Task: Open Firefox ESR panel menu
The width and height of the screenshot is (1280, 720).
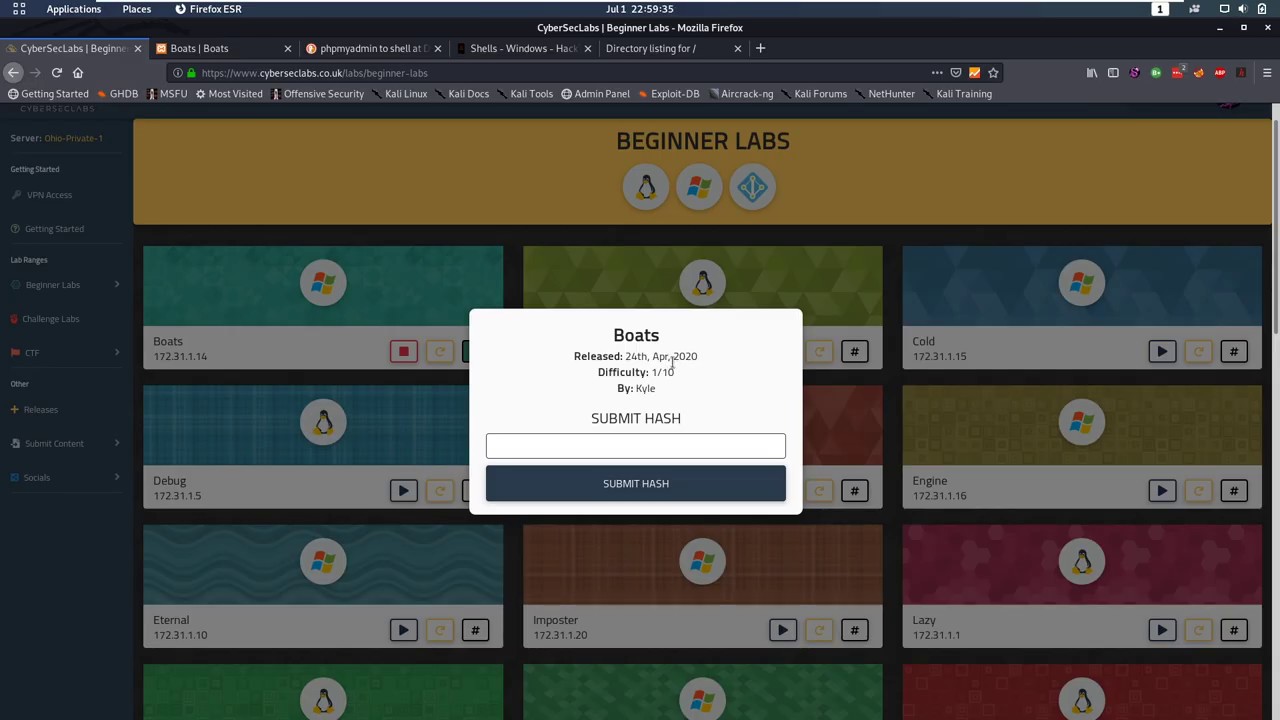Action: (x=208, y=9)
